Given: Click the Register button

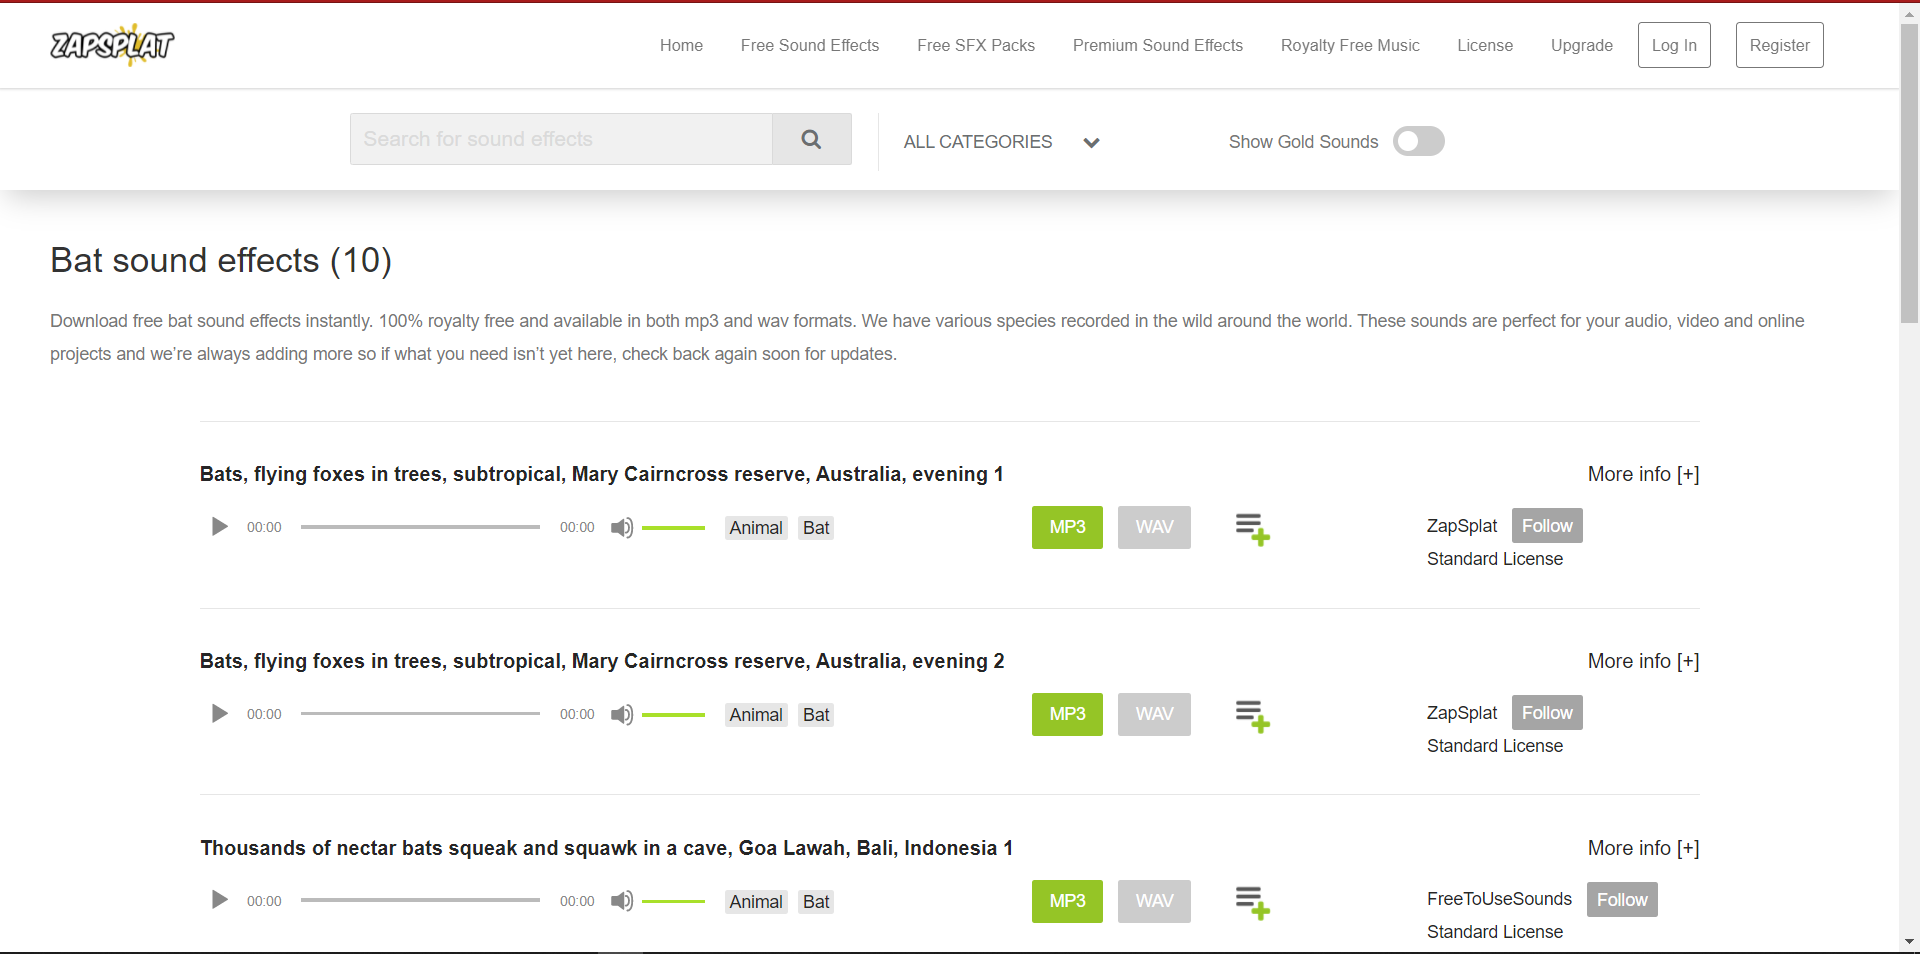Looking at the screenshot, I should 1780,45.
